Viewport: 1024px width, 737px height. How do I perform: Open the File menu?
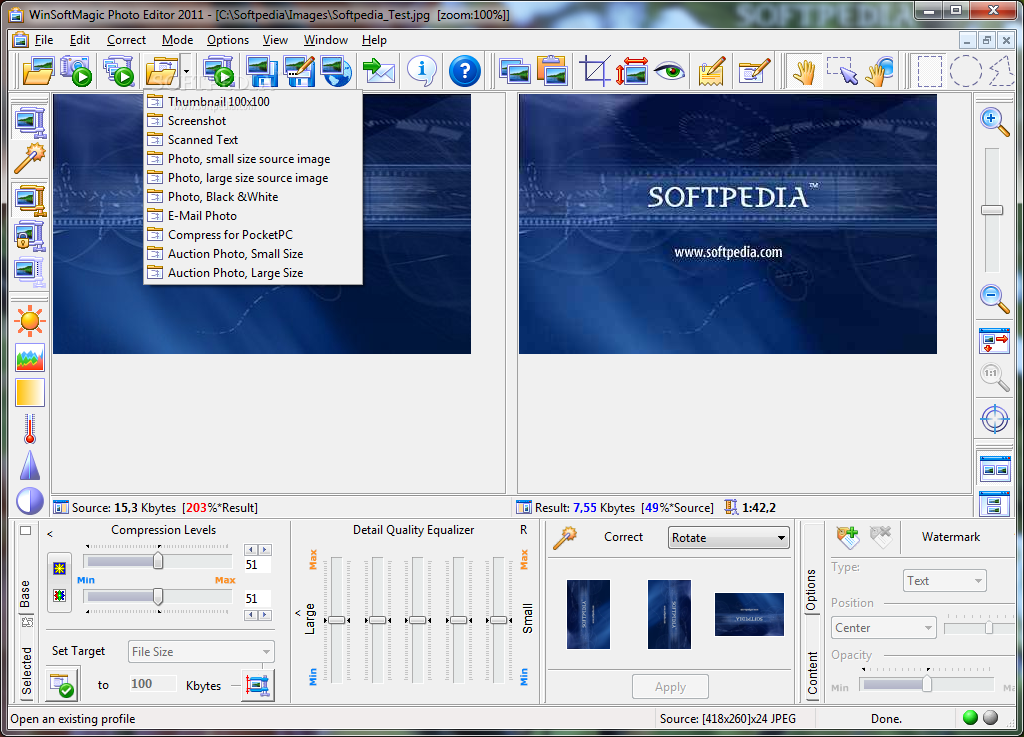[44, 40]
